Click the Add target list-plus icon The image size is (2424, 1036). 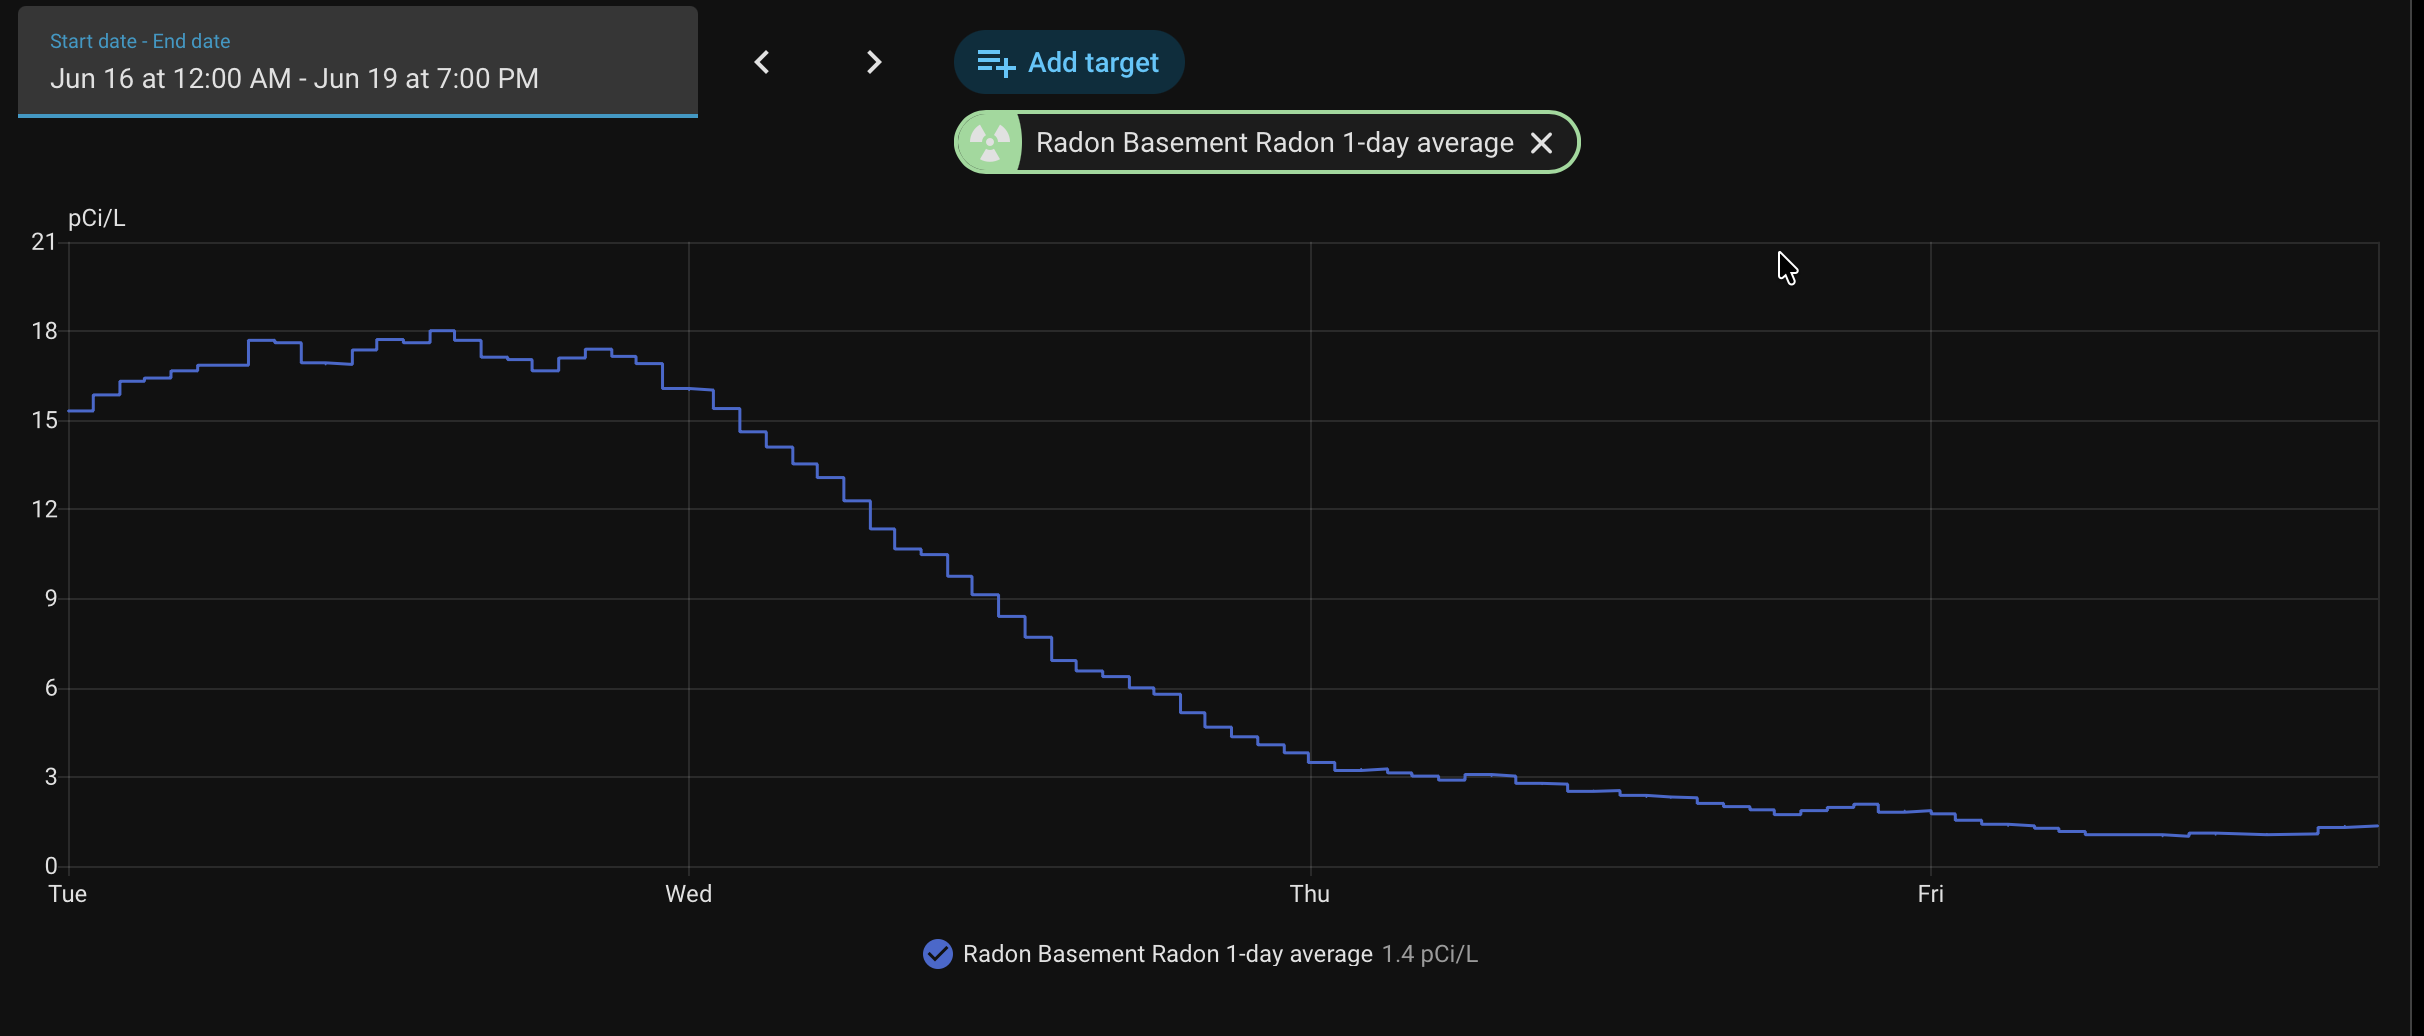point(995,63)
